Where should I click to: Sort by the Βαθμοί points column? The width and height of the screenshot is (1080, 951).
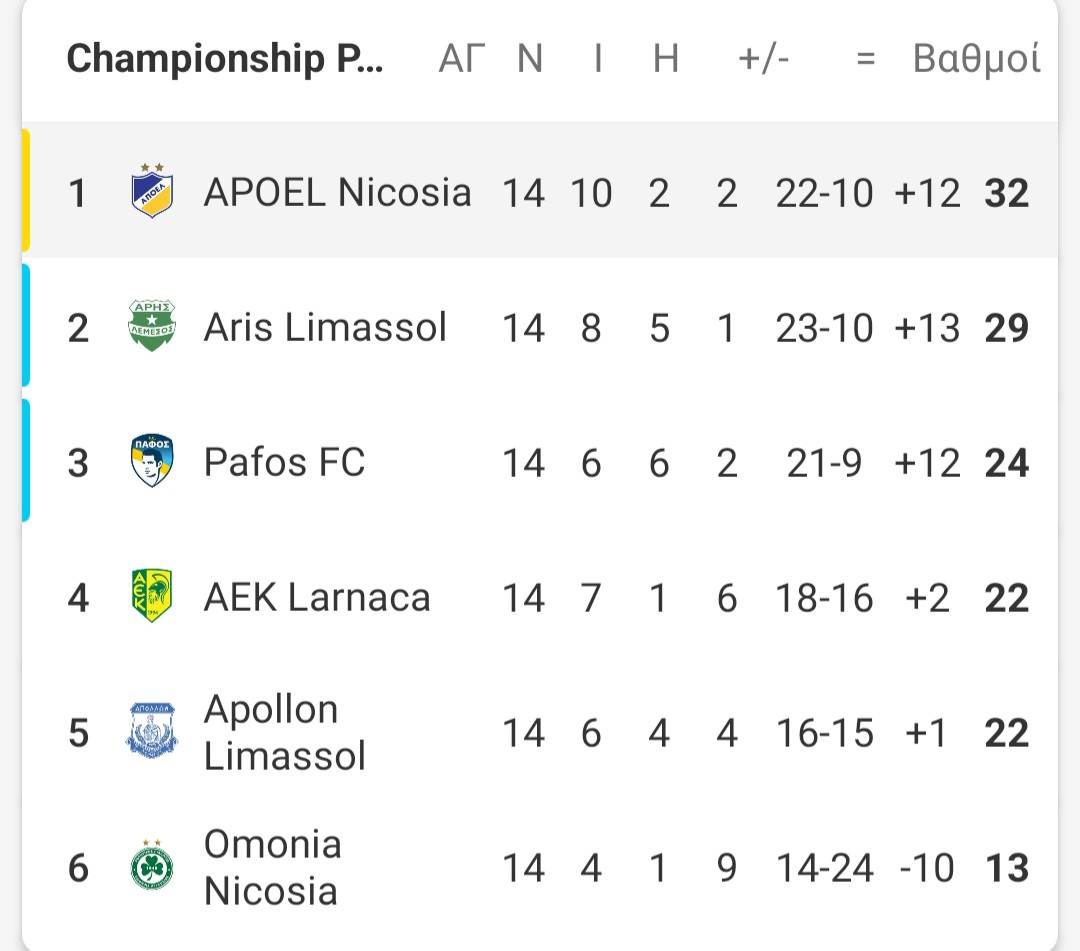point(976,59)
